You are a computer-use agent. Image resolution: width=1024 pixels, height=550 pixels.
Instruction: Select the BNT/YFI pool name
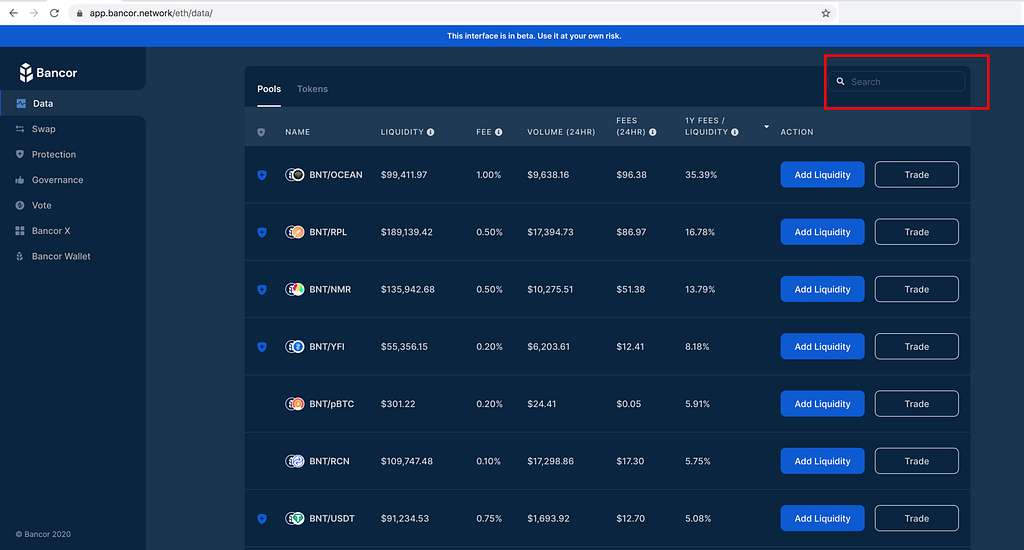coord(327,346)
